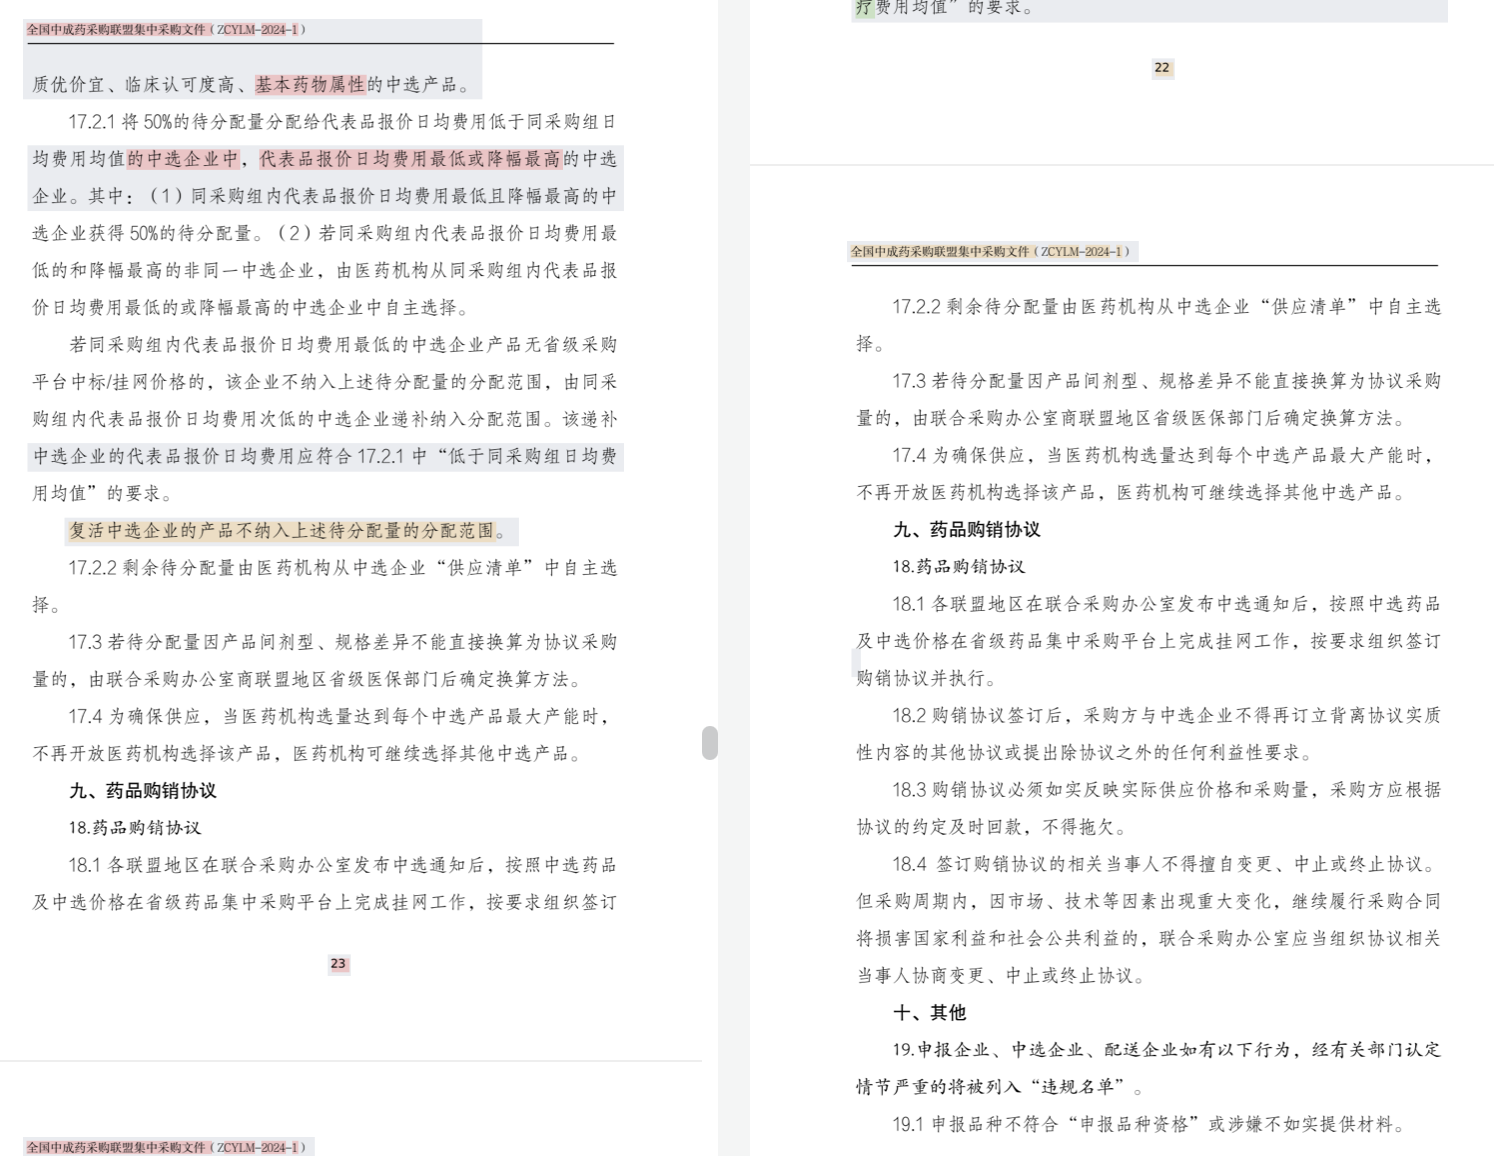Click document header ZCYLM-2024-1 in right pane

point(990,252)
